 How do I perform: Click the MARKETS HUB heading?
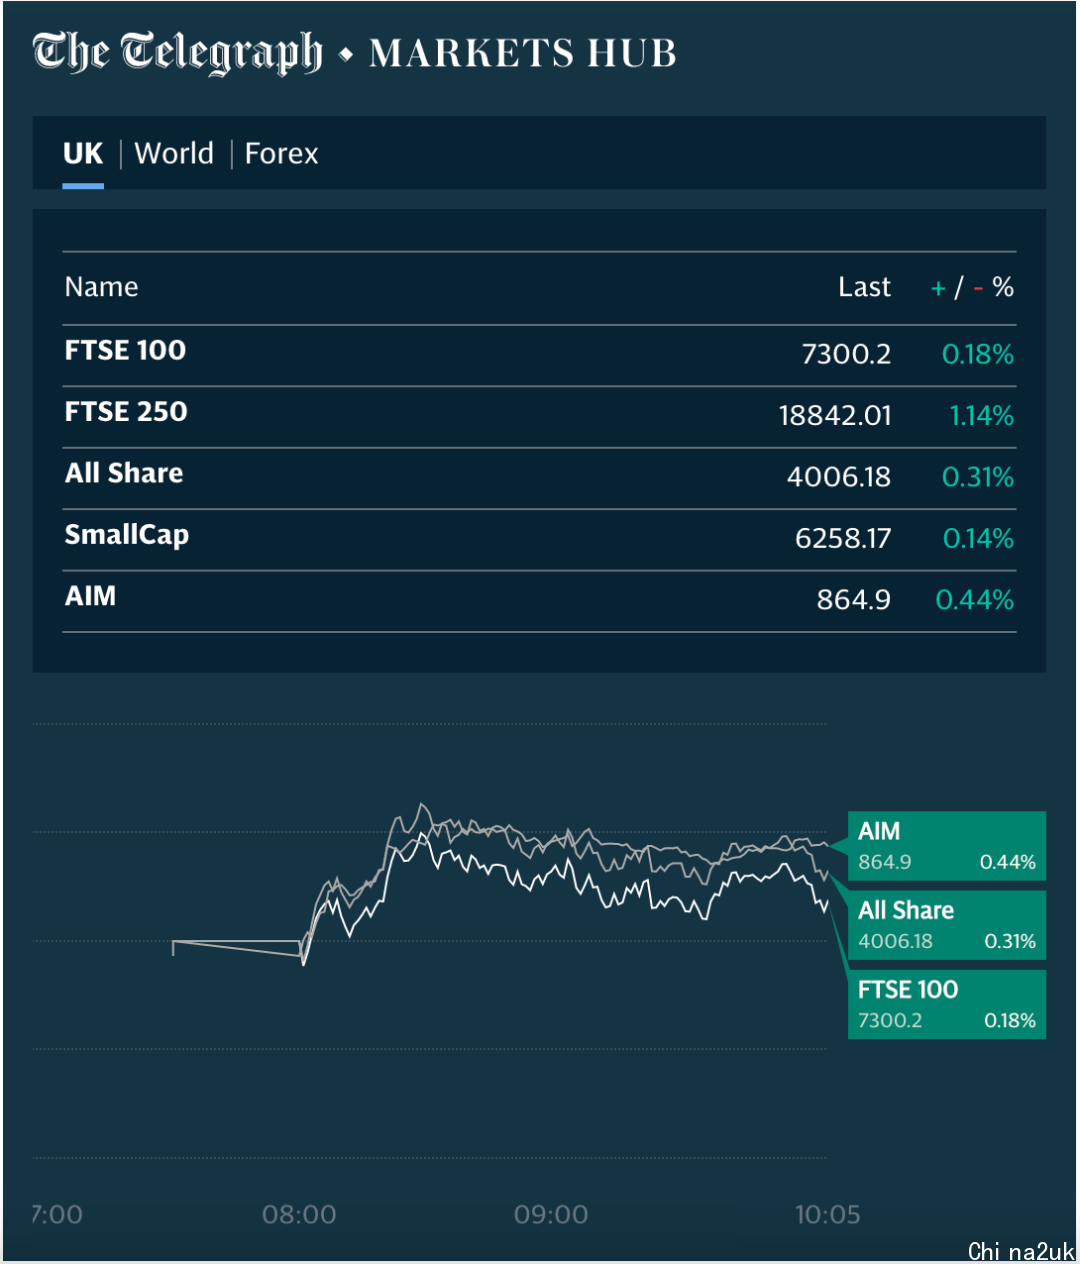tap(523, 53)
